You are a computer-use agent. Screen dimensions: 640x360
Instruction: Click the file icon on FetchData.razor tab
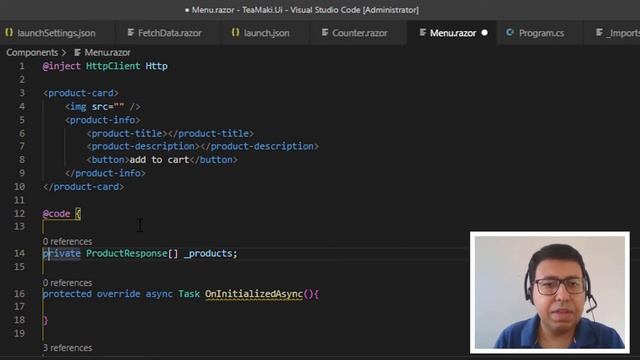[131, 33]
